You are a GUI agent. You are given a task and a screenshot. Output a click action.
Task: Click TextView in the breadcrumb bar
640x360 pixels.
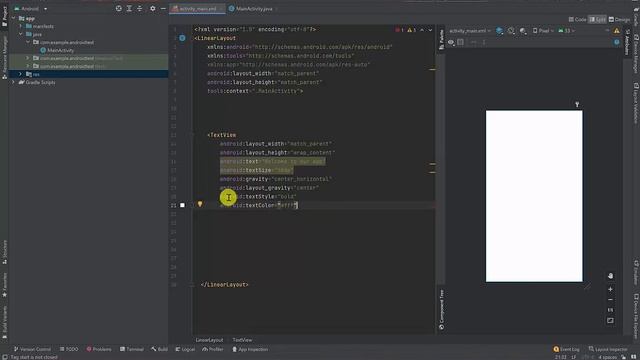tap(242, 340)
